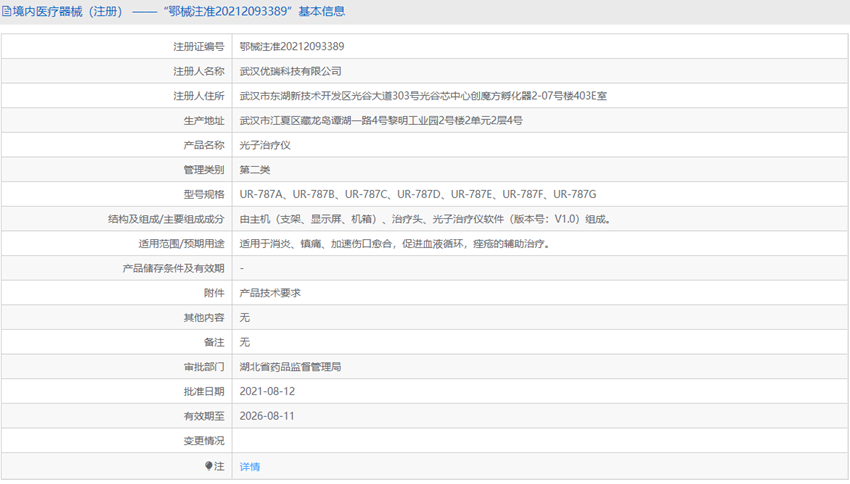Click the 产品名称 label
850x484 pixels.
coord(204,145)
